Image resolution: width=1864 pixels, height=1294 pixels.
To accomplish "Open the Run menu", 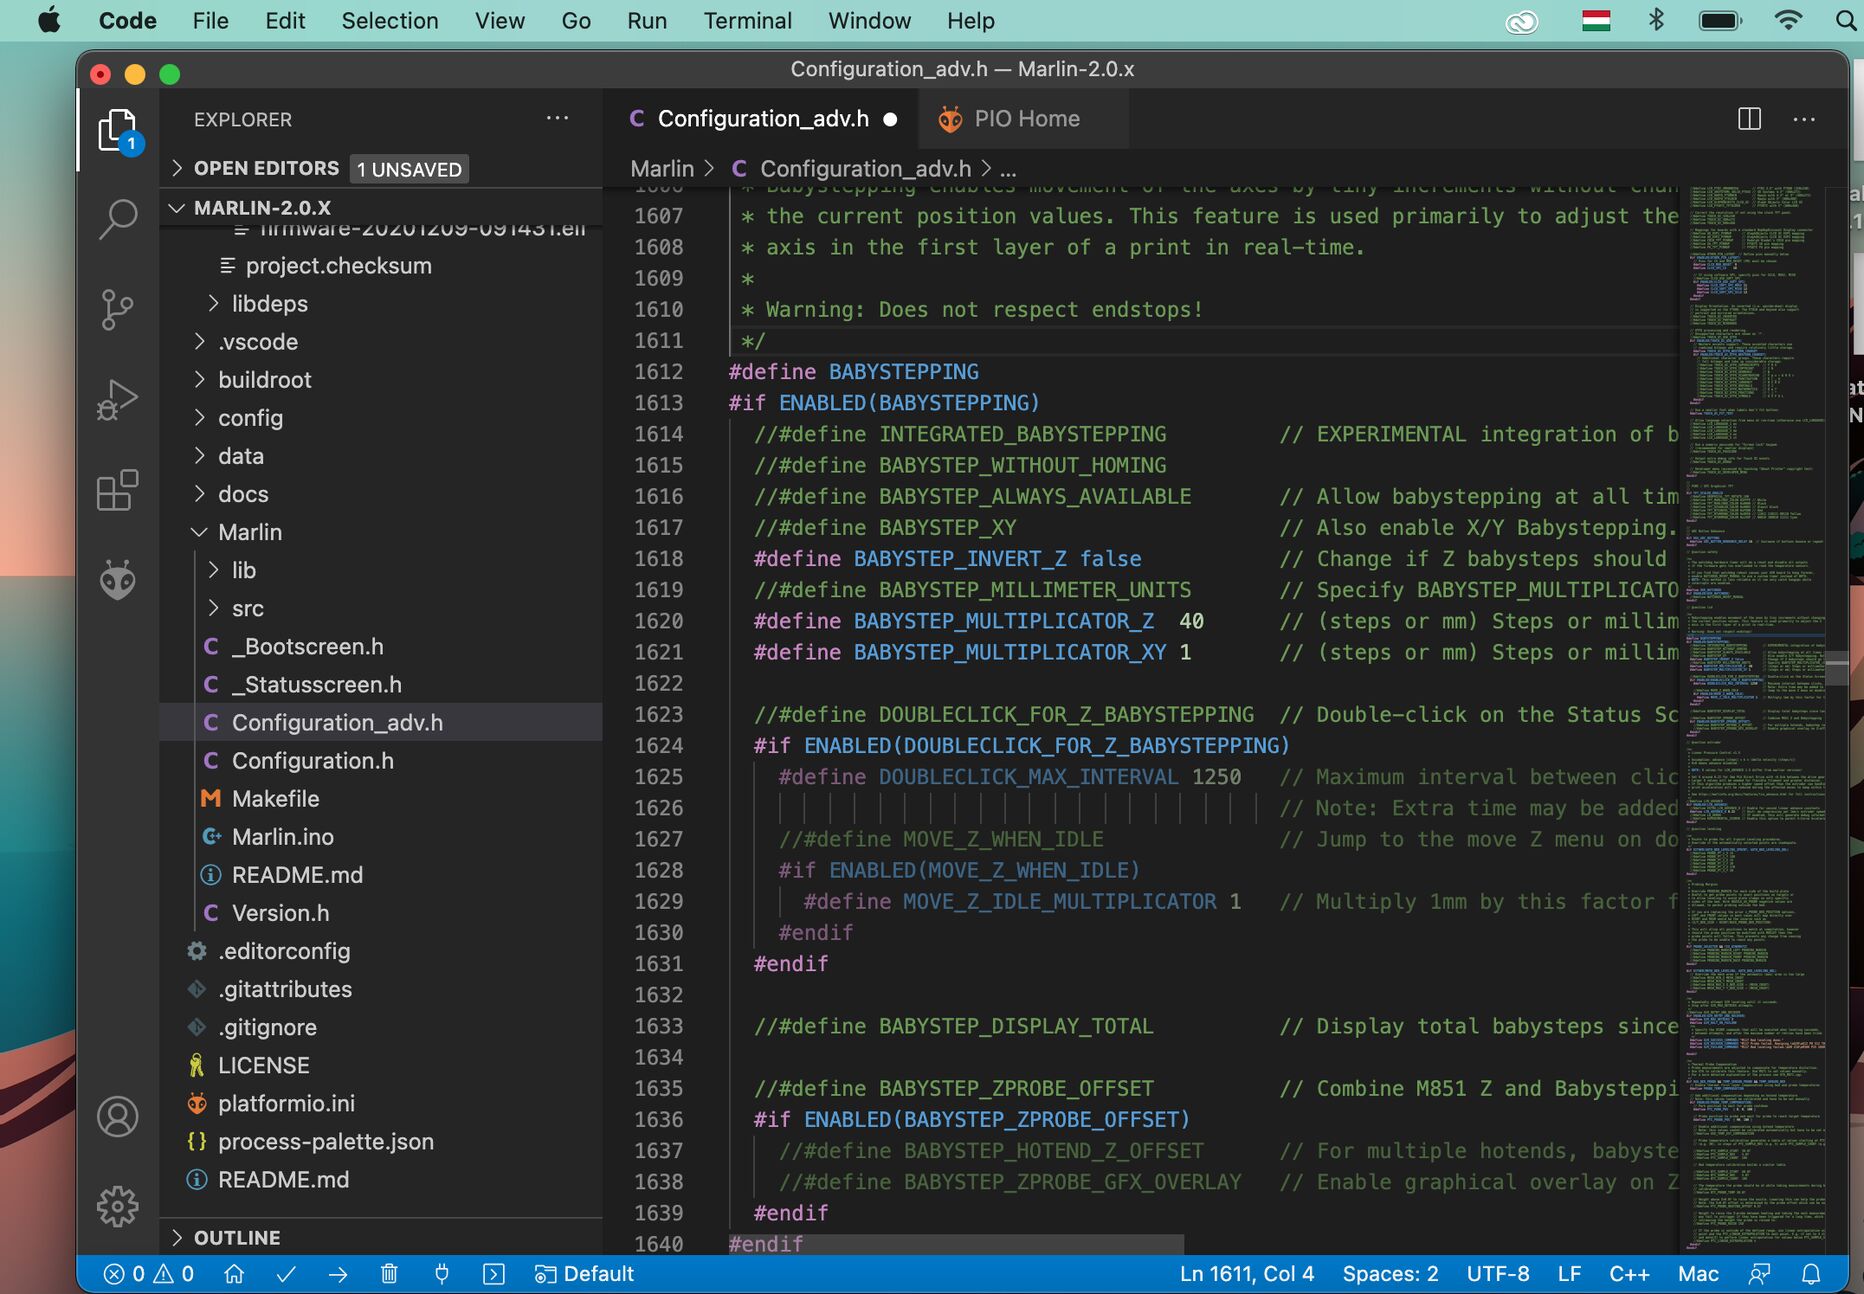I will coord(647,20).
